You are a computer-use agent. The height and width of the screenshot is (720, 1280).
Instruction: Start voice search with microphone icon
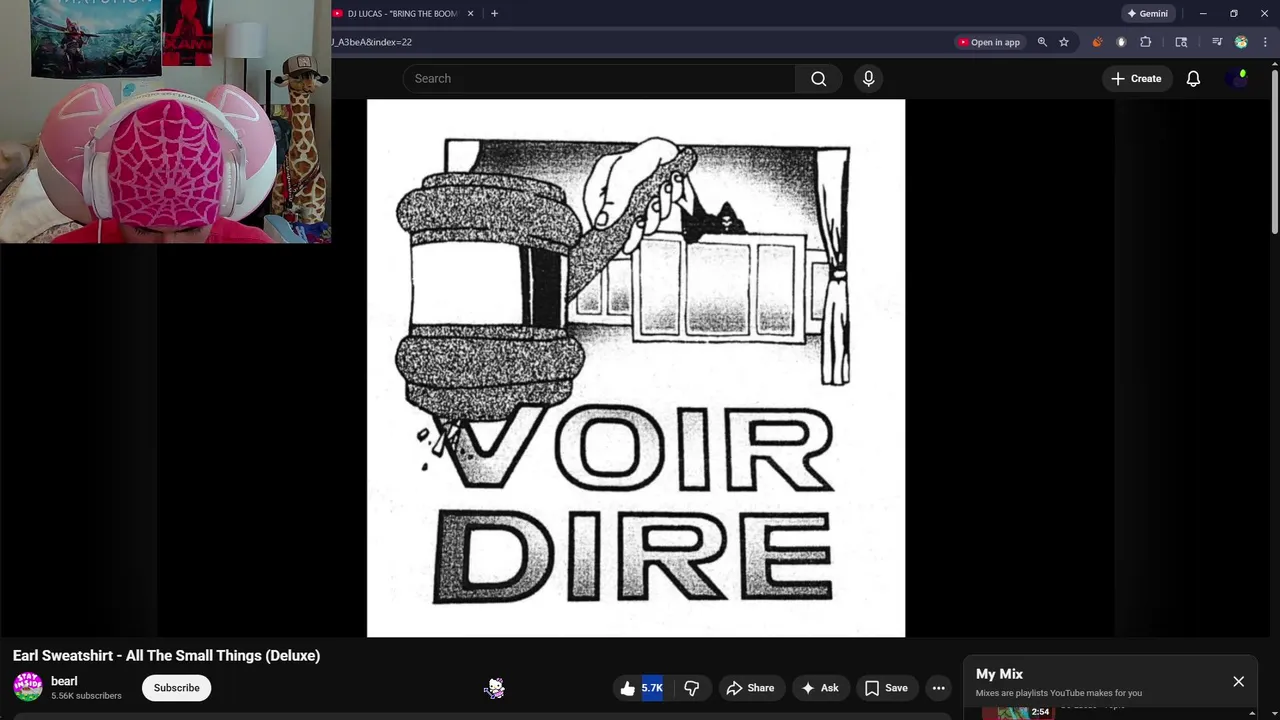(868, 78)
